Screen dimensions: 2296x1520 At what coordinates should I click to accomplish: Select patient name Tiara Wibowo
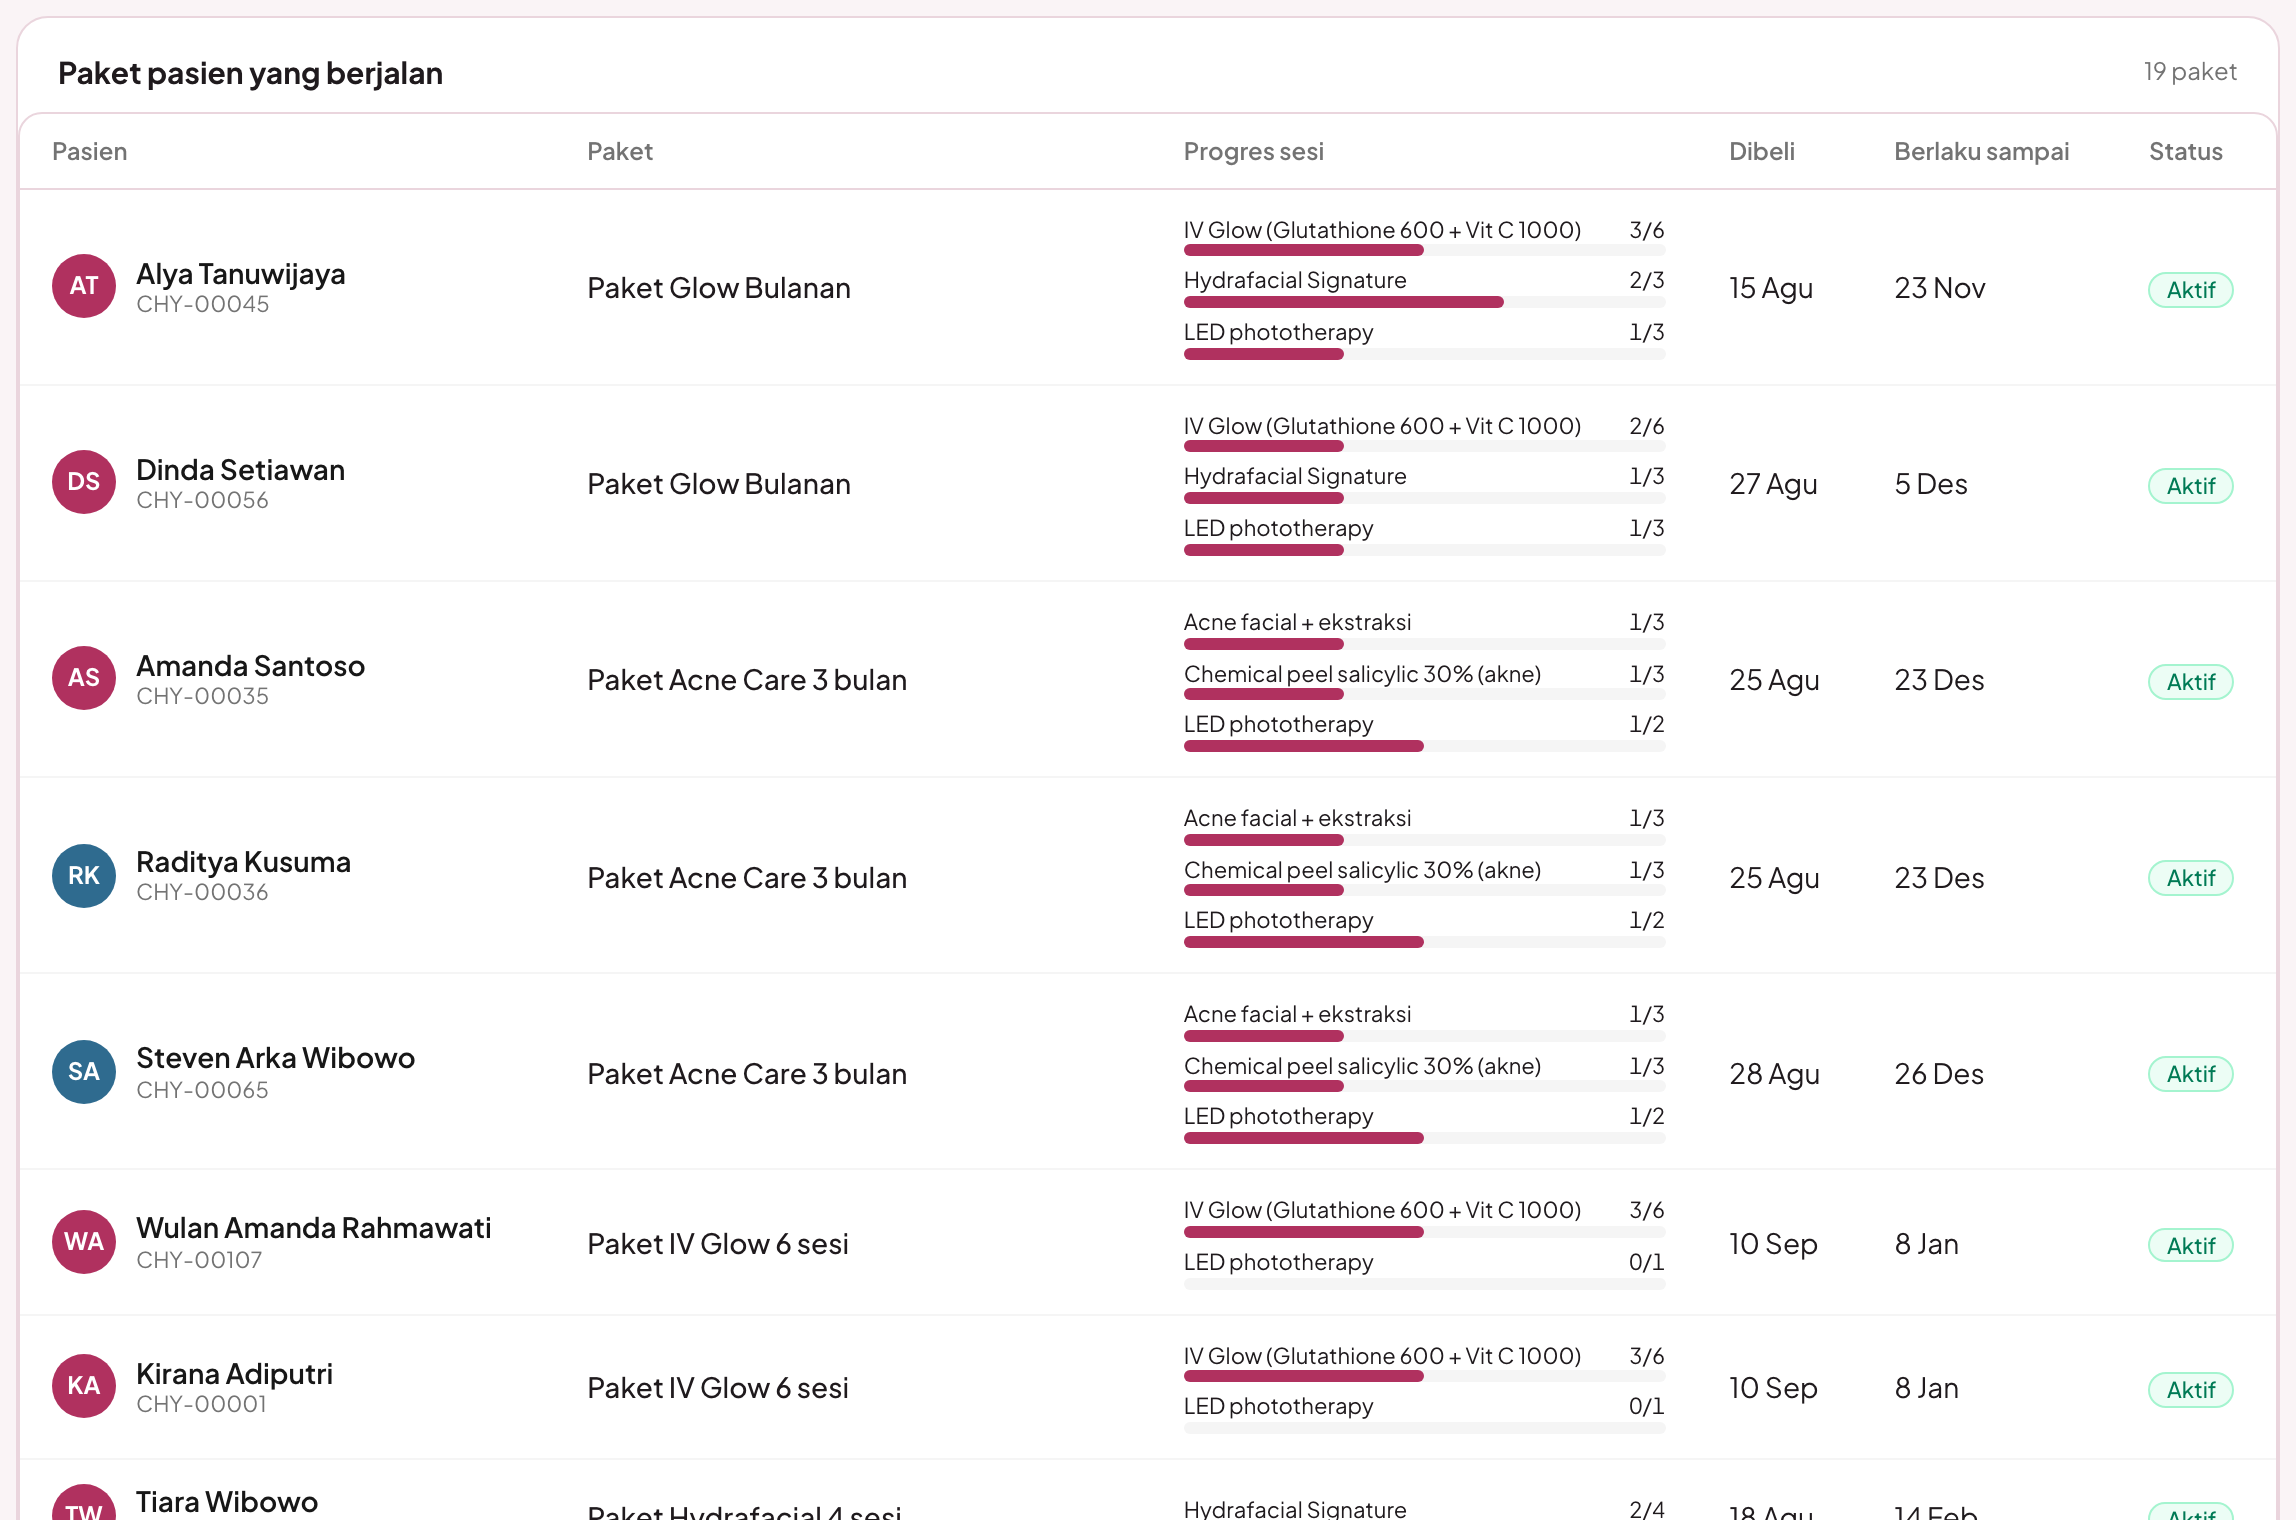(x=227, y=1502)
